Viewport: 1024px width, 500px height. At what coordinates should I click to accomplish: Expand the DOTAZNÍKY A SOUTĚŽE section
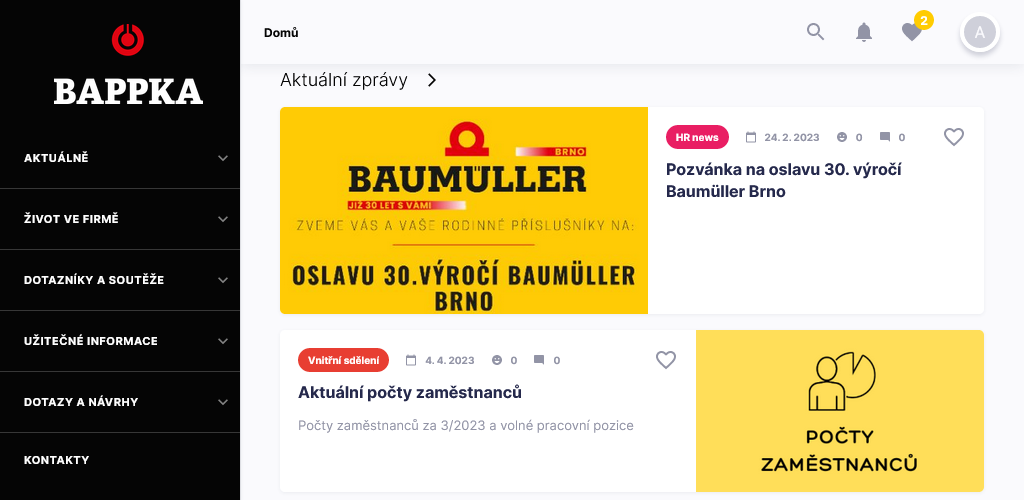[x=120, y=280]
